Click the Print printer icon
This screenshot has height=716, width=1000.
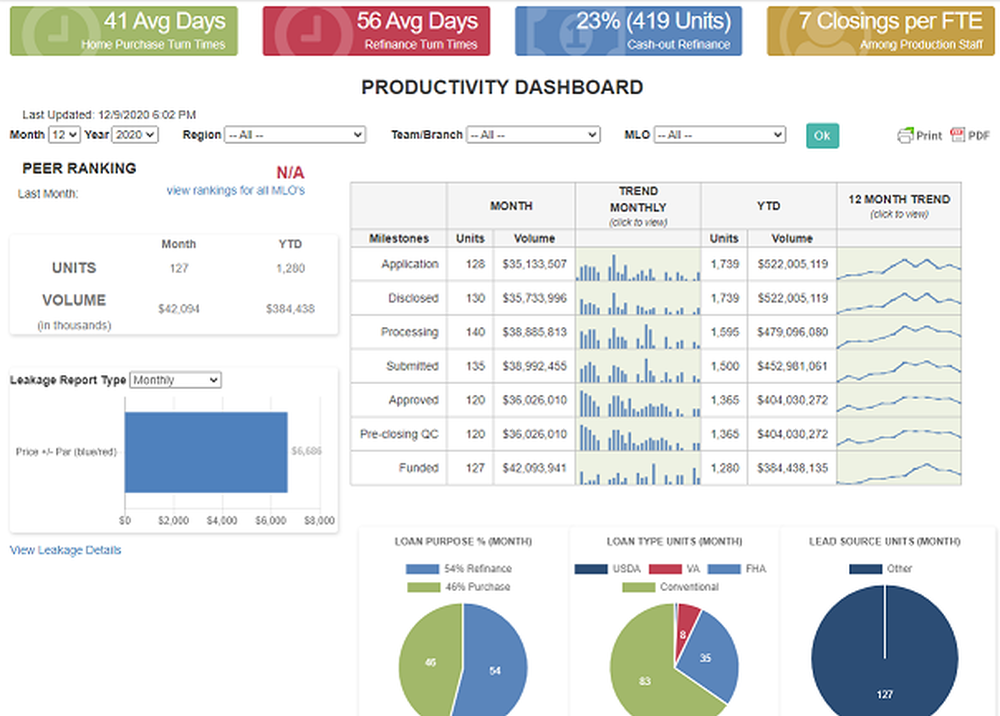[905, 135]
